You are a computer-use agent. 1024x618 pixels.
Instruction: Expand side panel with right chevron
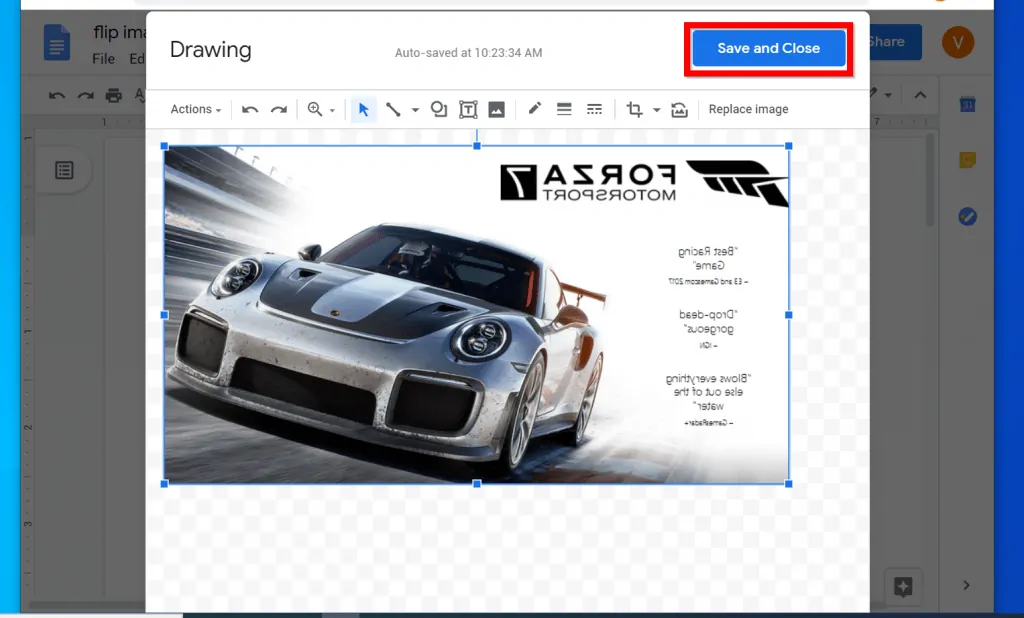pos(967,585)
